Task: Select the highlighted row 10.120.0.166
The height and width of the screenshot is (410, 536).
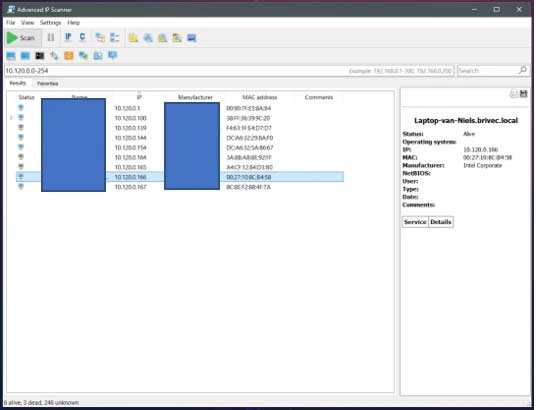Action: (180, 177)
